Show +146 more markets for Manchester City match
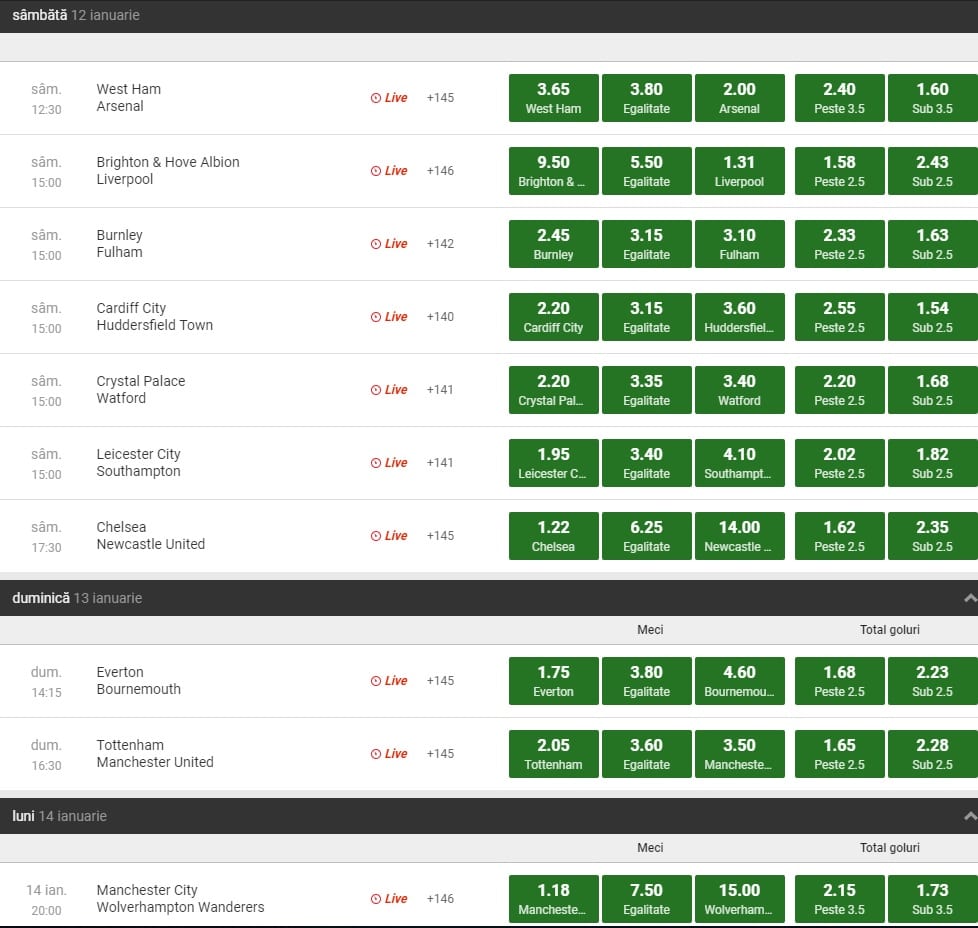 pyautogui.click(x=440, y=899)
